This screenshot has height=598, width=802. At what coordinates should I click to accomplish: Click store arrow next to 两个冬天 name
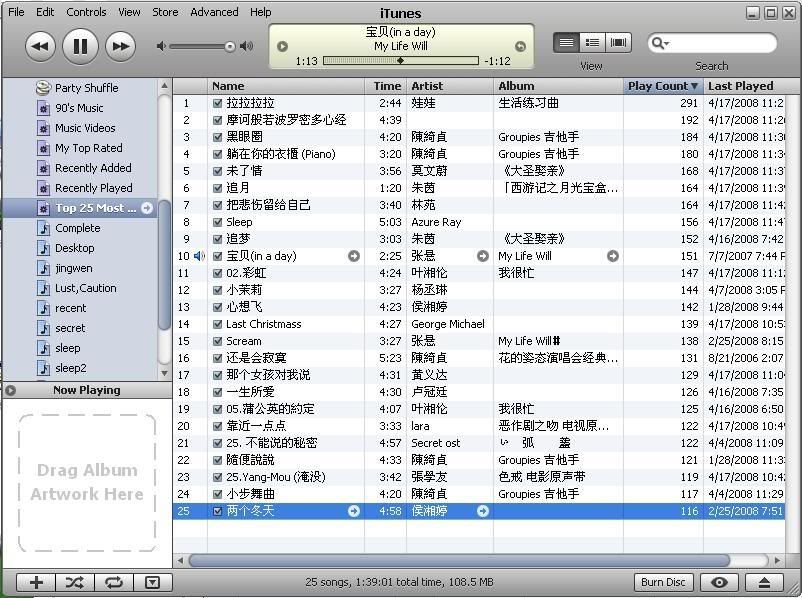(354, 511)
